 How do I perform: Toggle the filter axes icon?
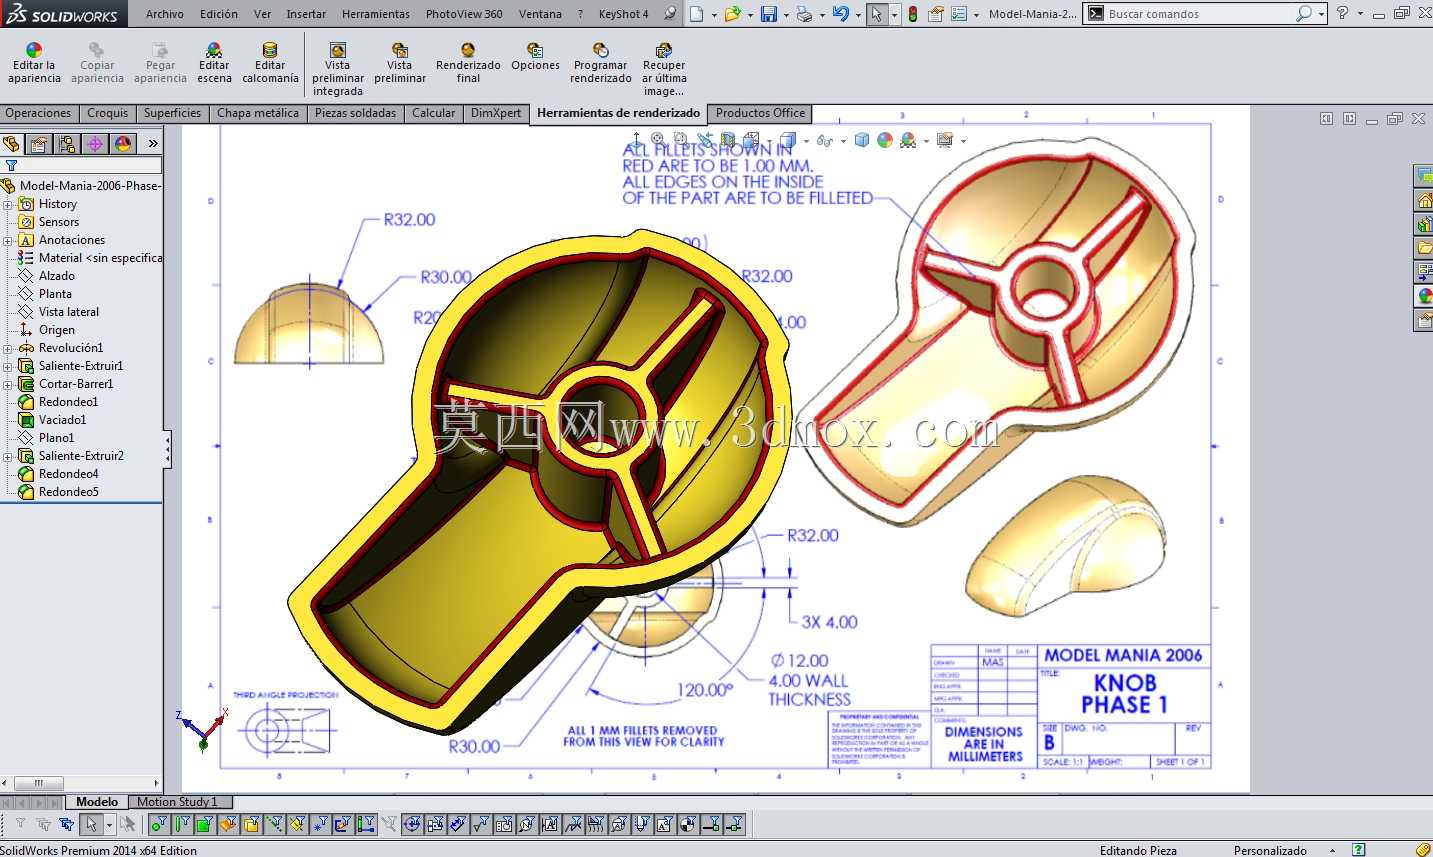coord(274,824)
